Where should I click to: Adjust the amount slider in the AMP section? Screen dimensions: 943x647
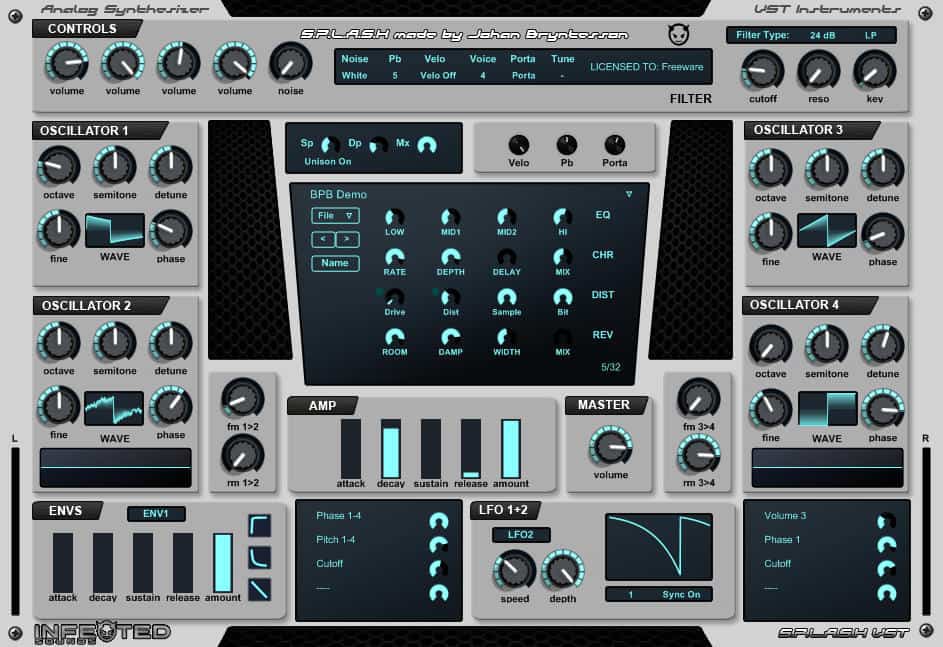pos(511,445)
